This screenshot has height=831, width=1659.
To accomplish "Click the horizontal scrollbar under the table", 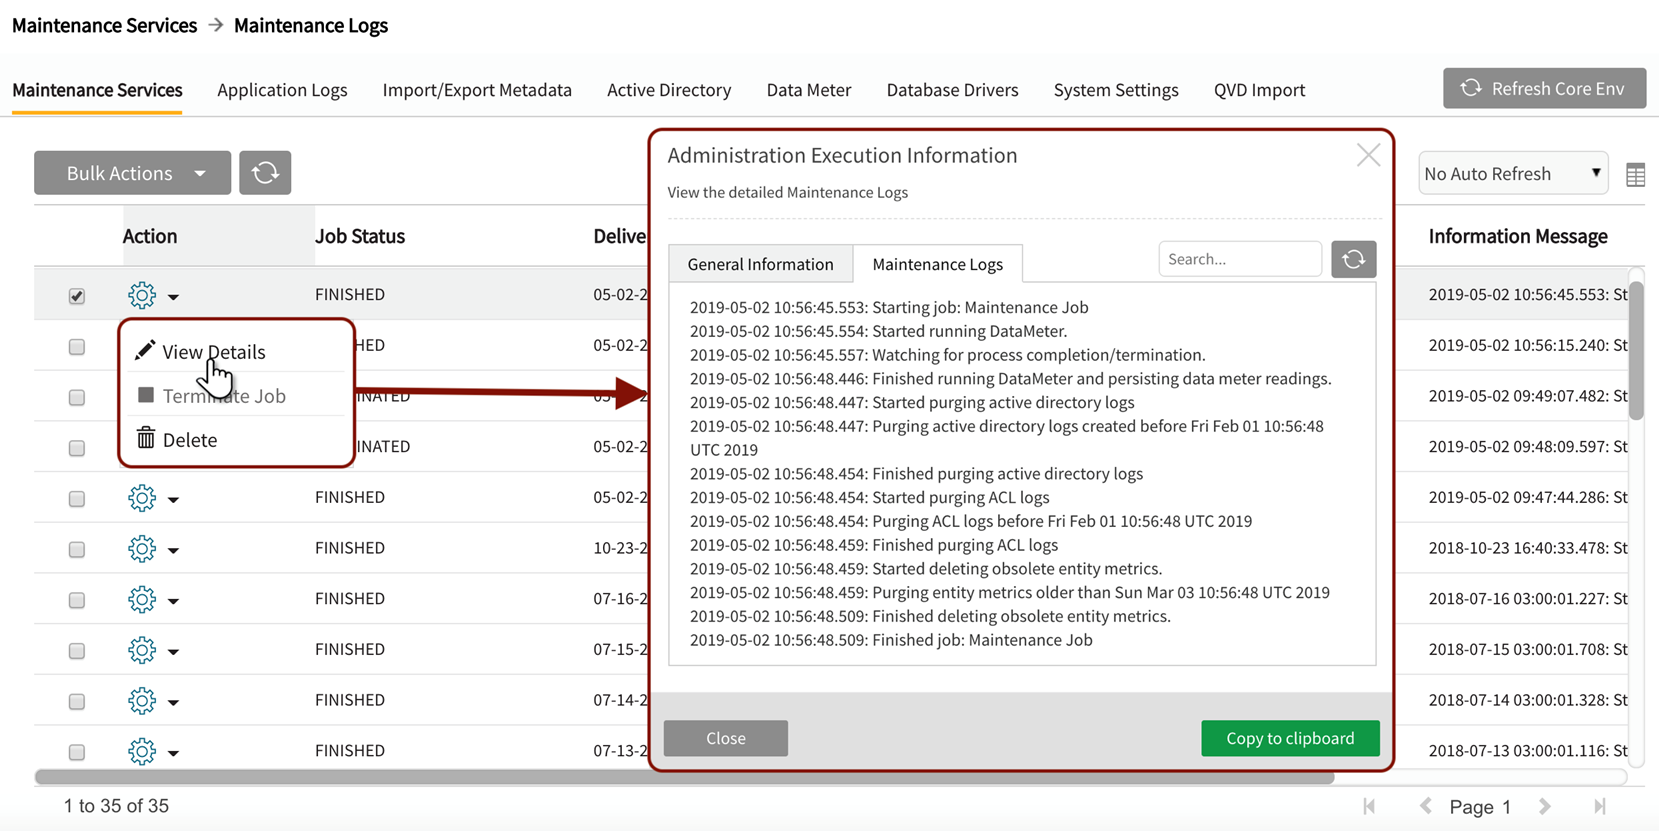I will 684,777.
